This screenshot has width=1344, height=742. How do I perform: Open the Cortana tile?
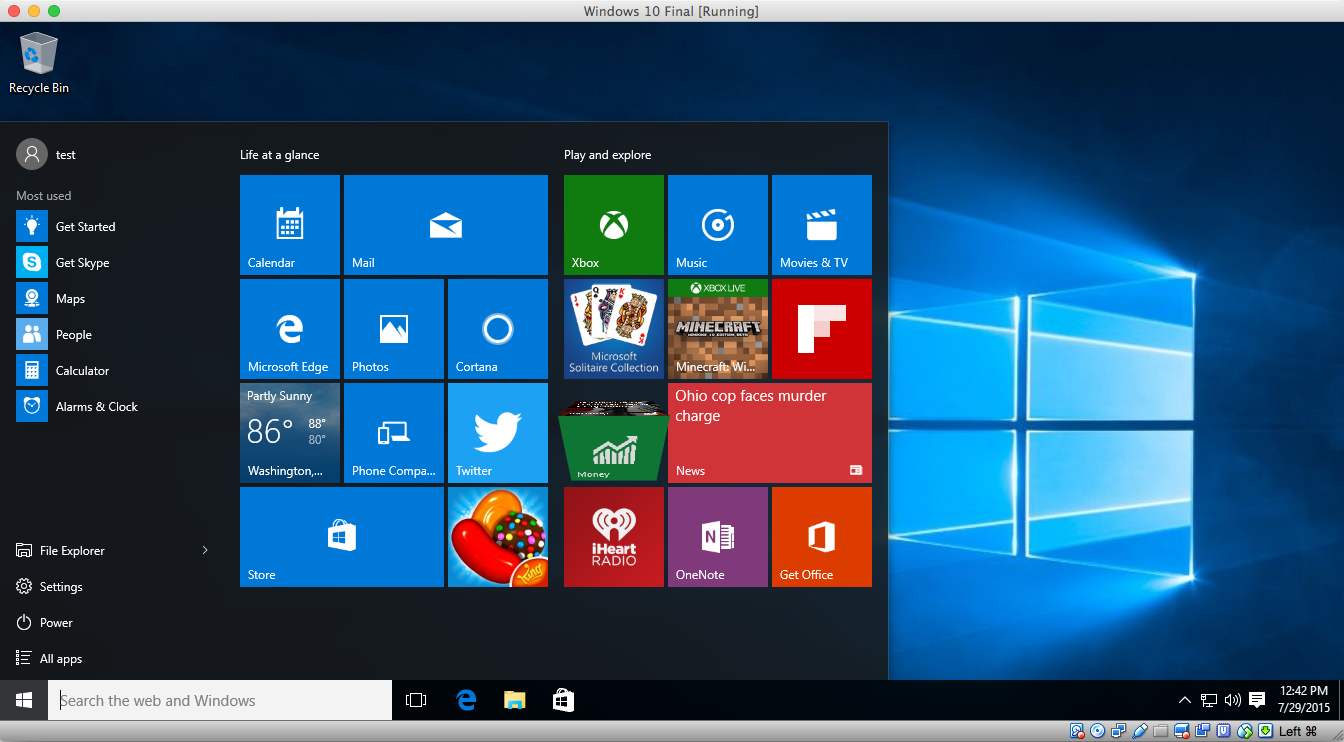[x=497, y=329]
